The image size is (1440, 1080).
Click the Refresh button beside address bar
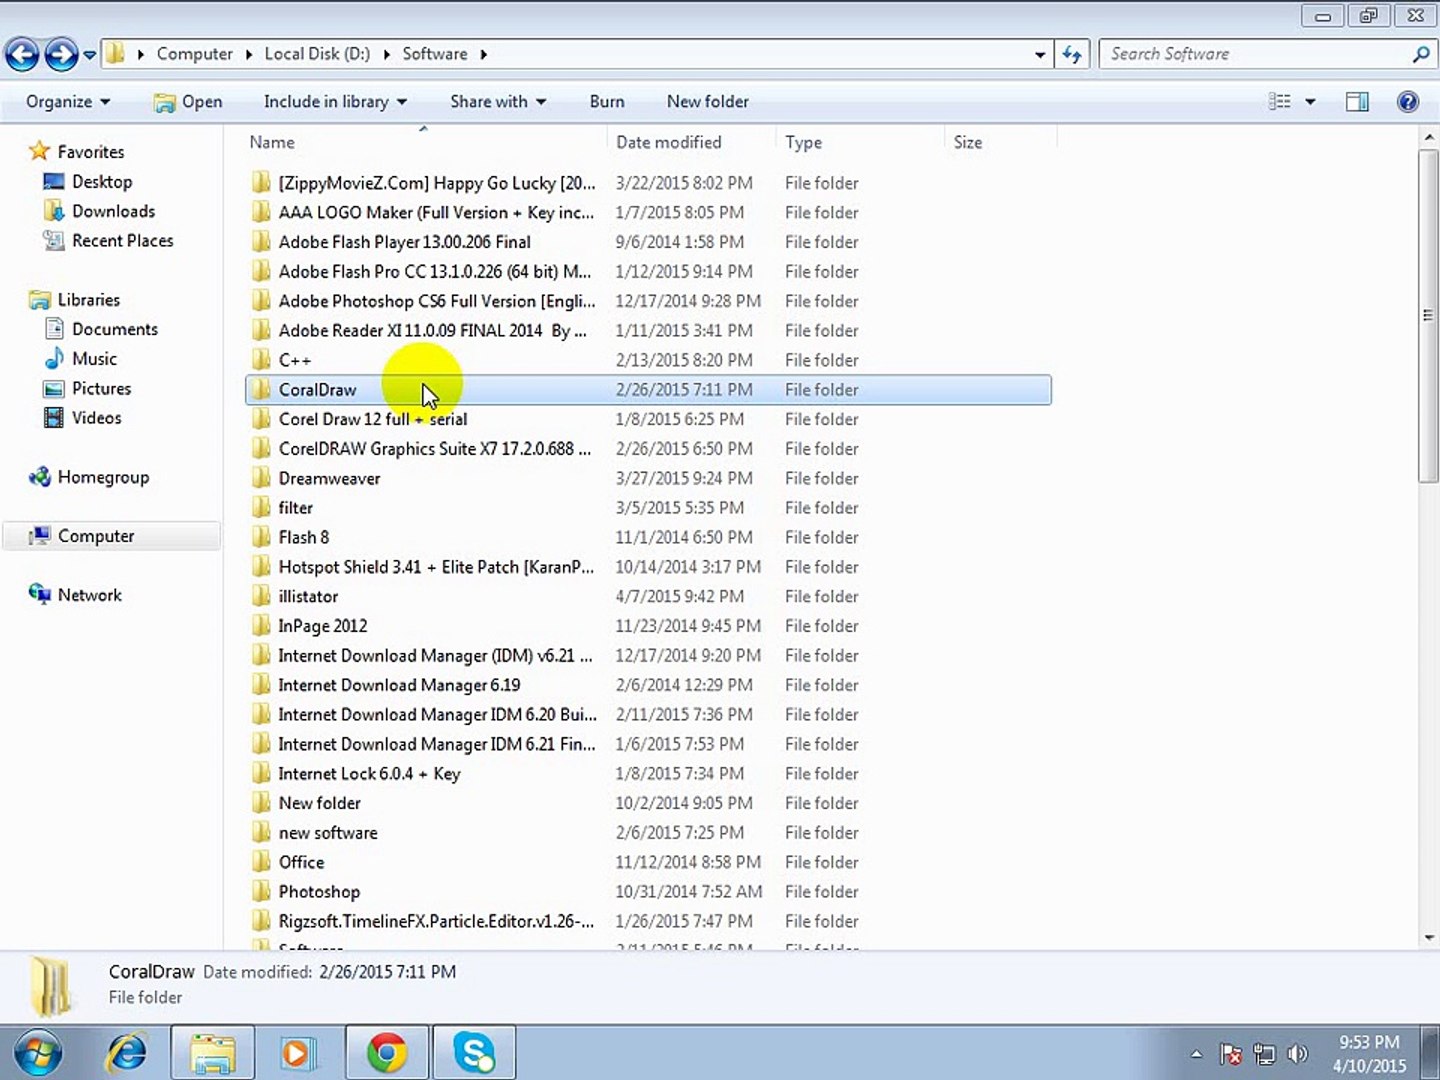1071,54
